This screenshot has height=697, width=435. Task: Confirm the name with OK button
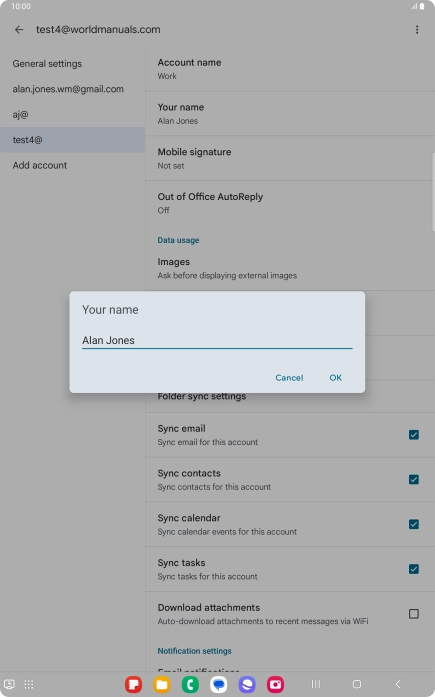335,378
